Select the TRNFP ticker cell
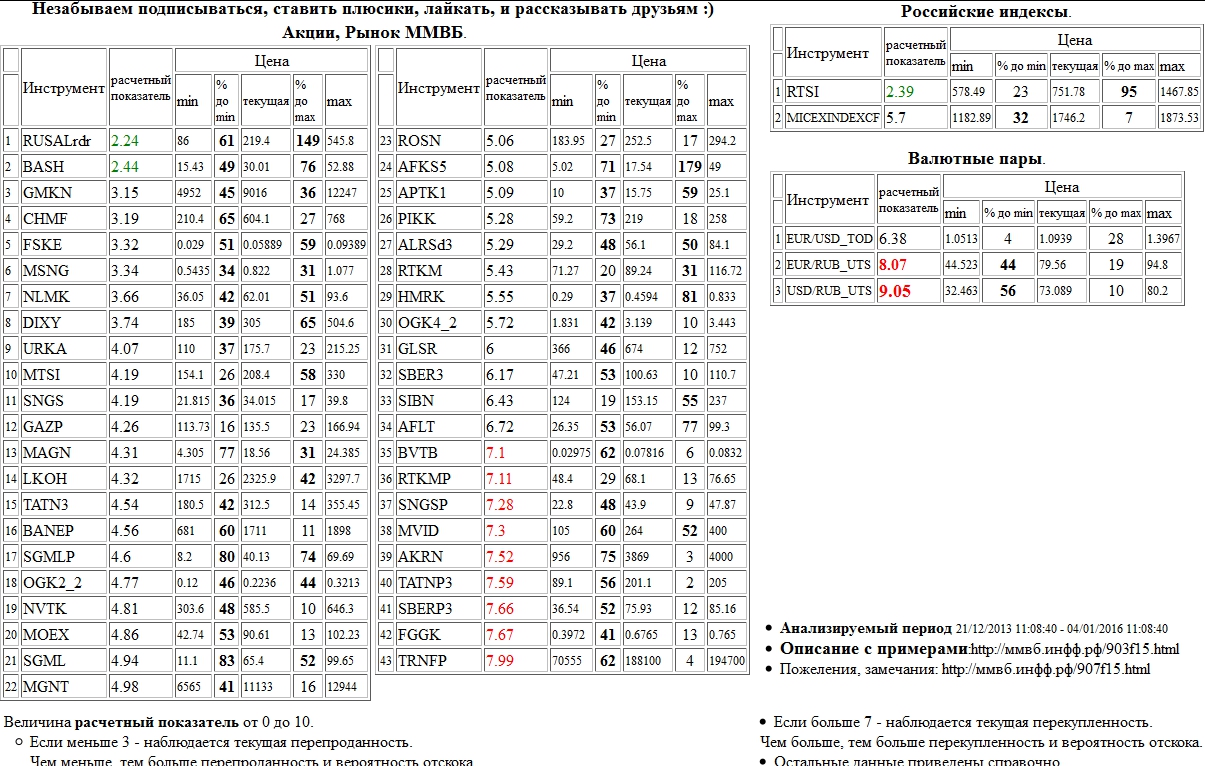The image size is (1205, 766). pos(421,661)
